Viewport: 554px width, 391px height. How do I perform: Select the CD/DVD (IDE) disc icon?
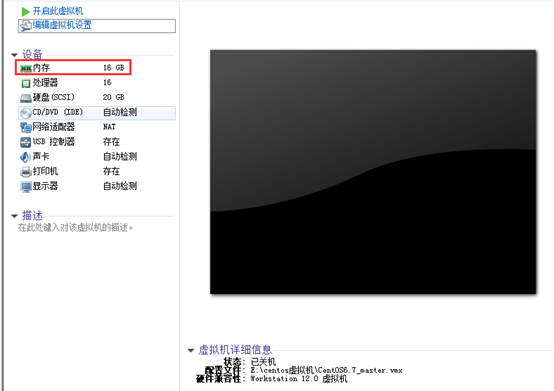[26, 113]
